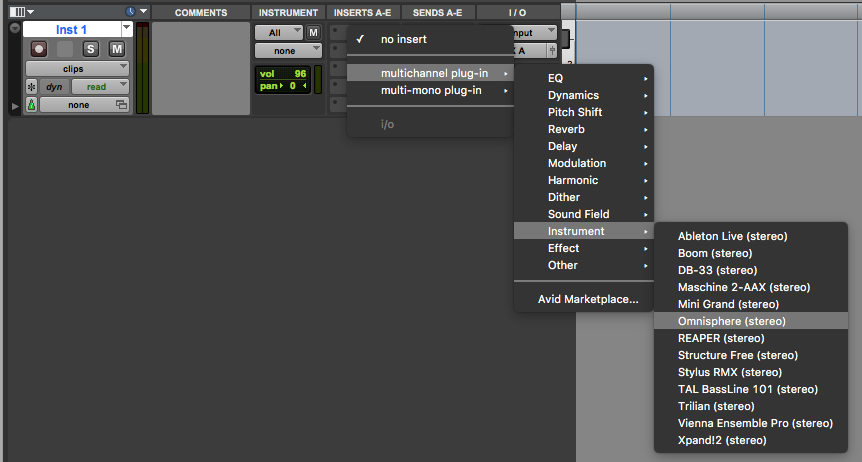The height and width of the screenshot is (462, 862).
Task: Click the Inst 1 track name field
Action: [x=71, y=29]
